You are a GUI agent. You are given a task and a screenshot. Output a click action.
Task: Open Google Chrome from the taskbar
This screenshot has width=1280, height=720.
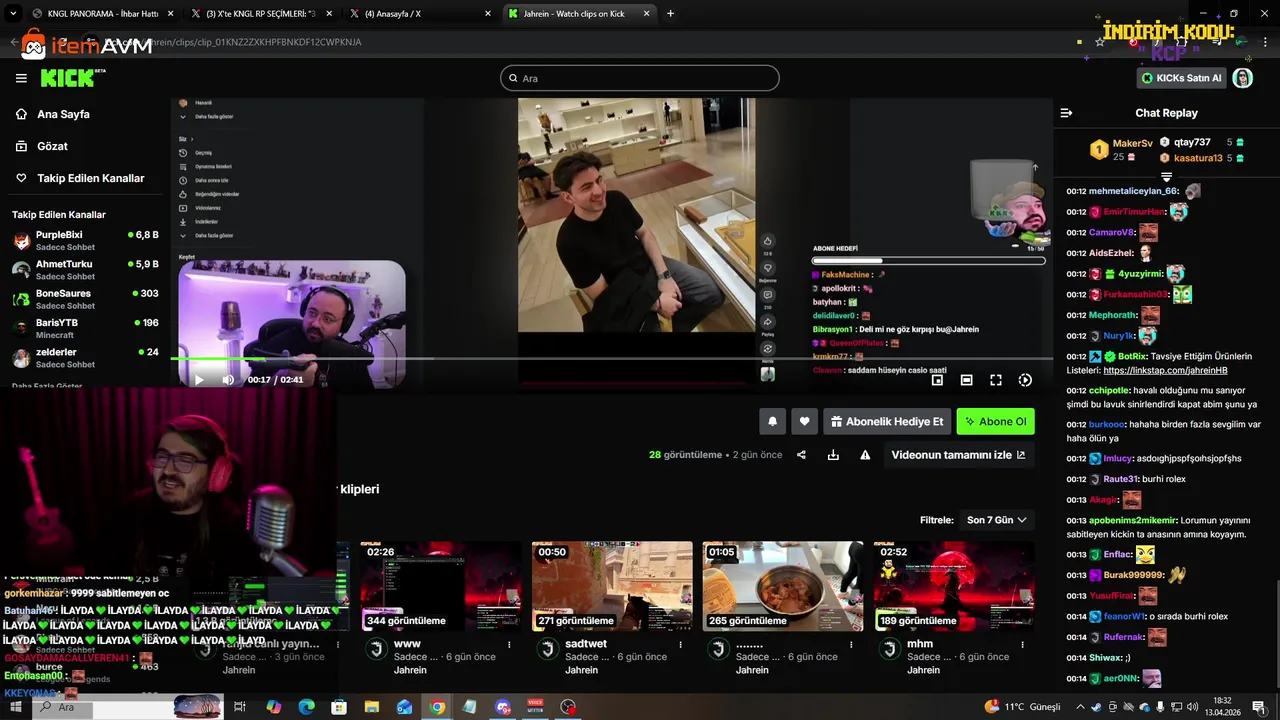437,707
